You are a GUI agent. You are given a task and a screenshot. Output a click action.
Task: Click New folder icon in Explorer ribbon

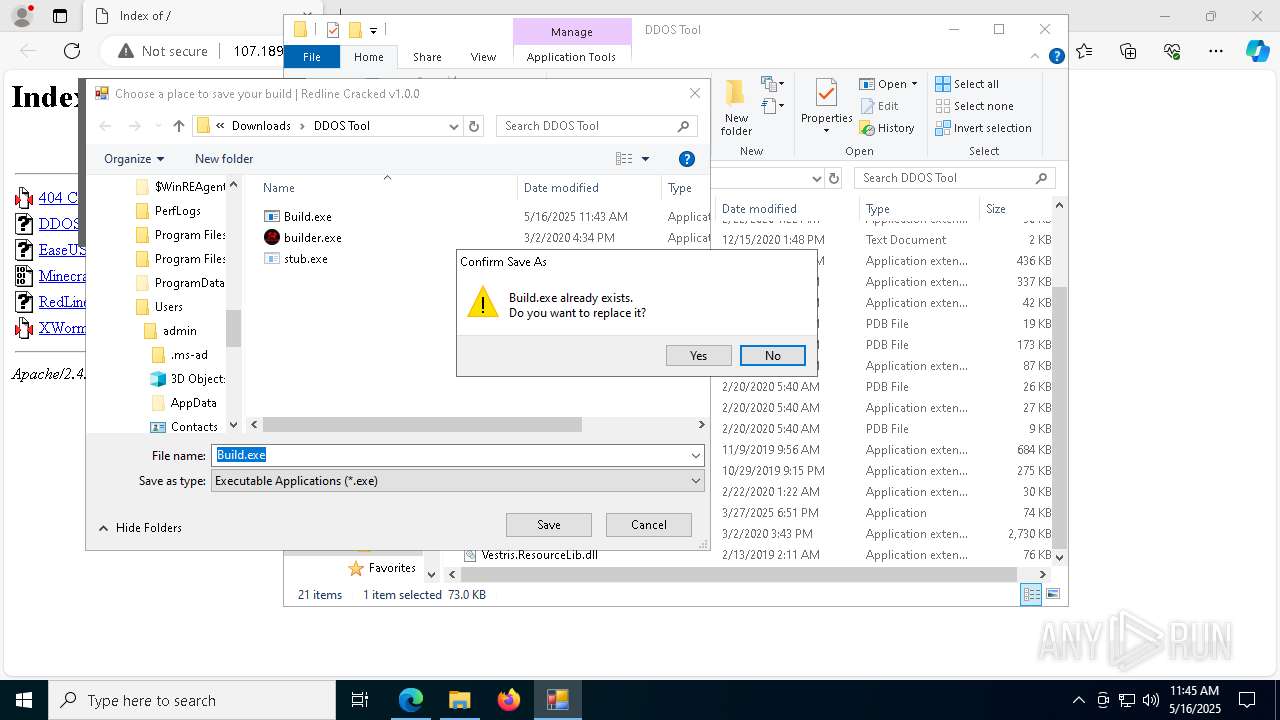coord(736,108)
